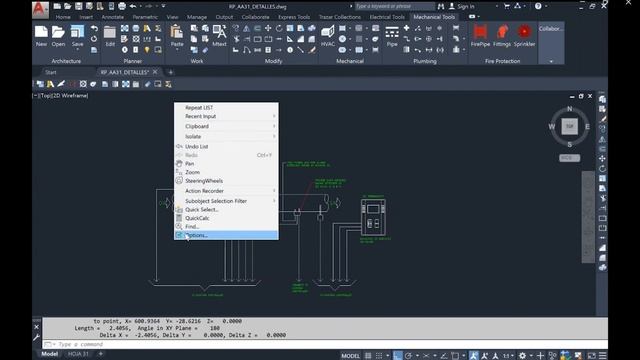The width and height of the screenshot is (640, 360).
Task: Switch to the HOJA 31 layout tab
Action: (x=78, y=354)
